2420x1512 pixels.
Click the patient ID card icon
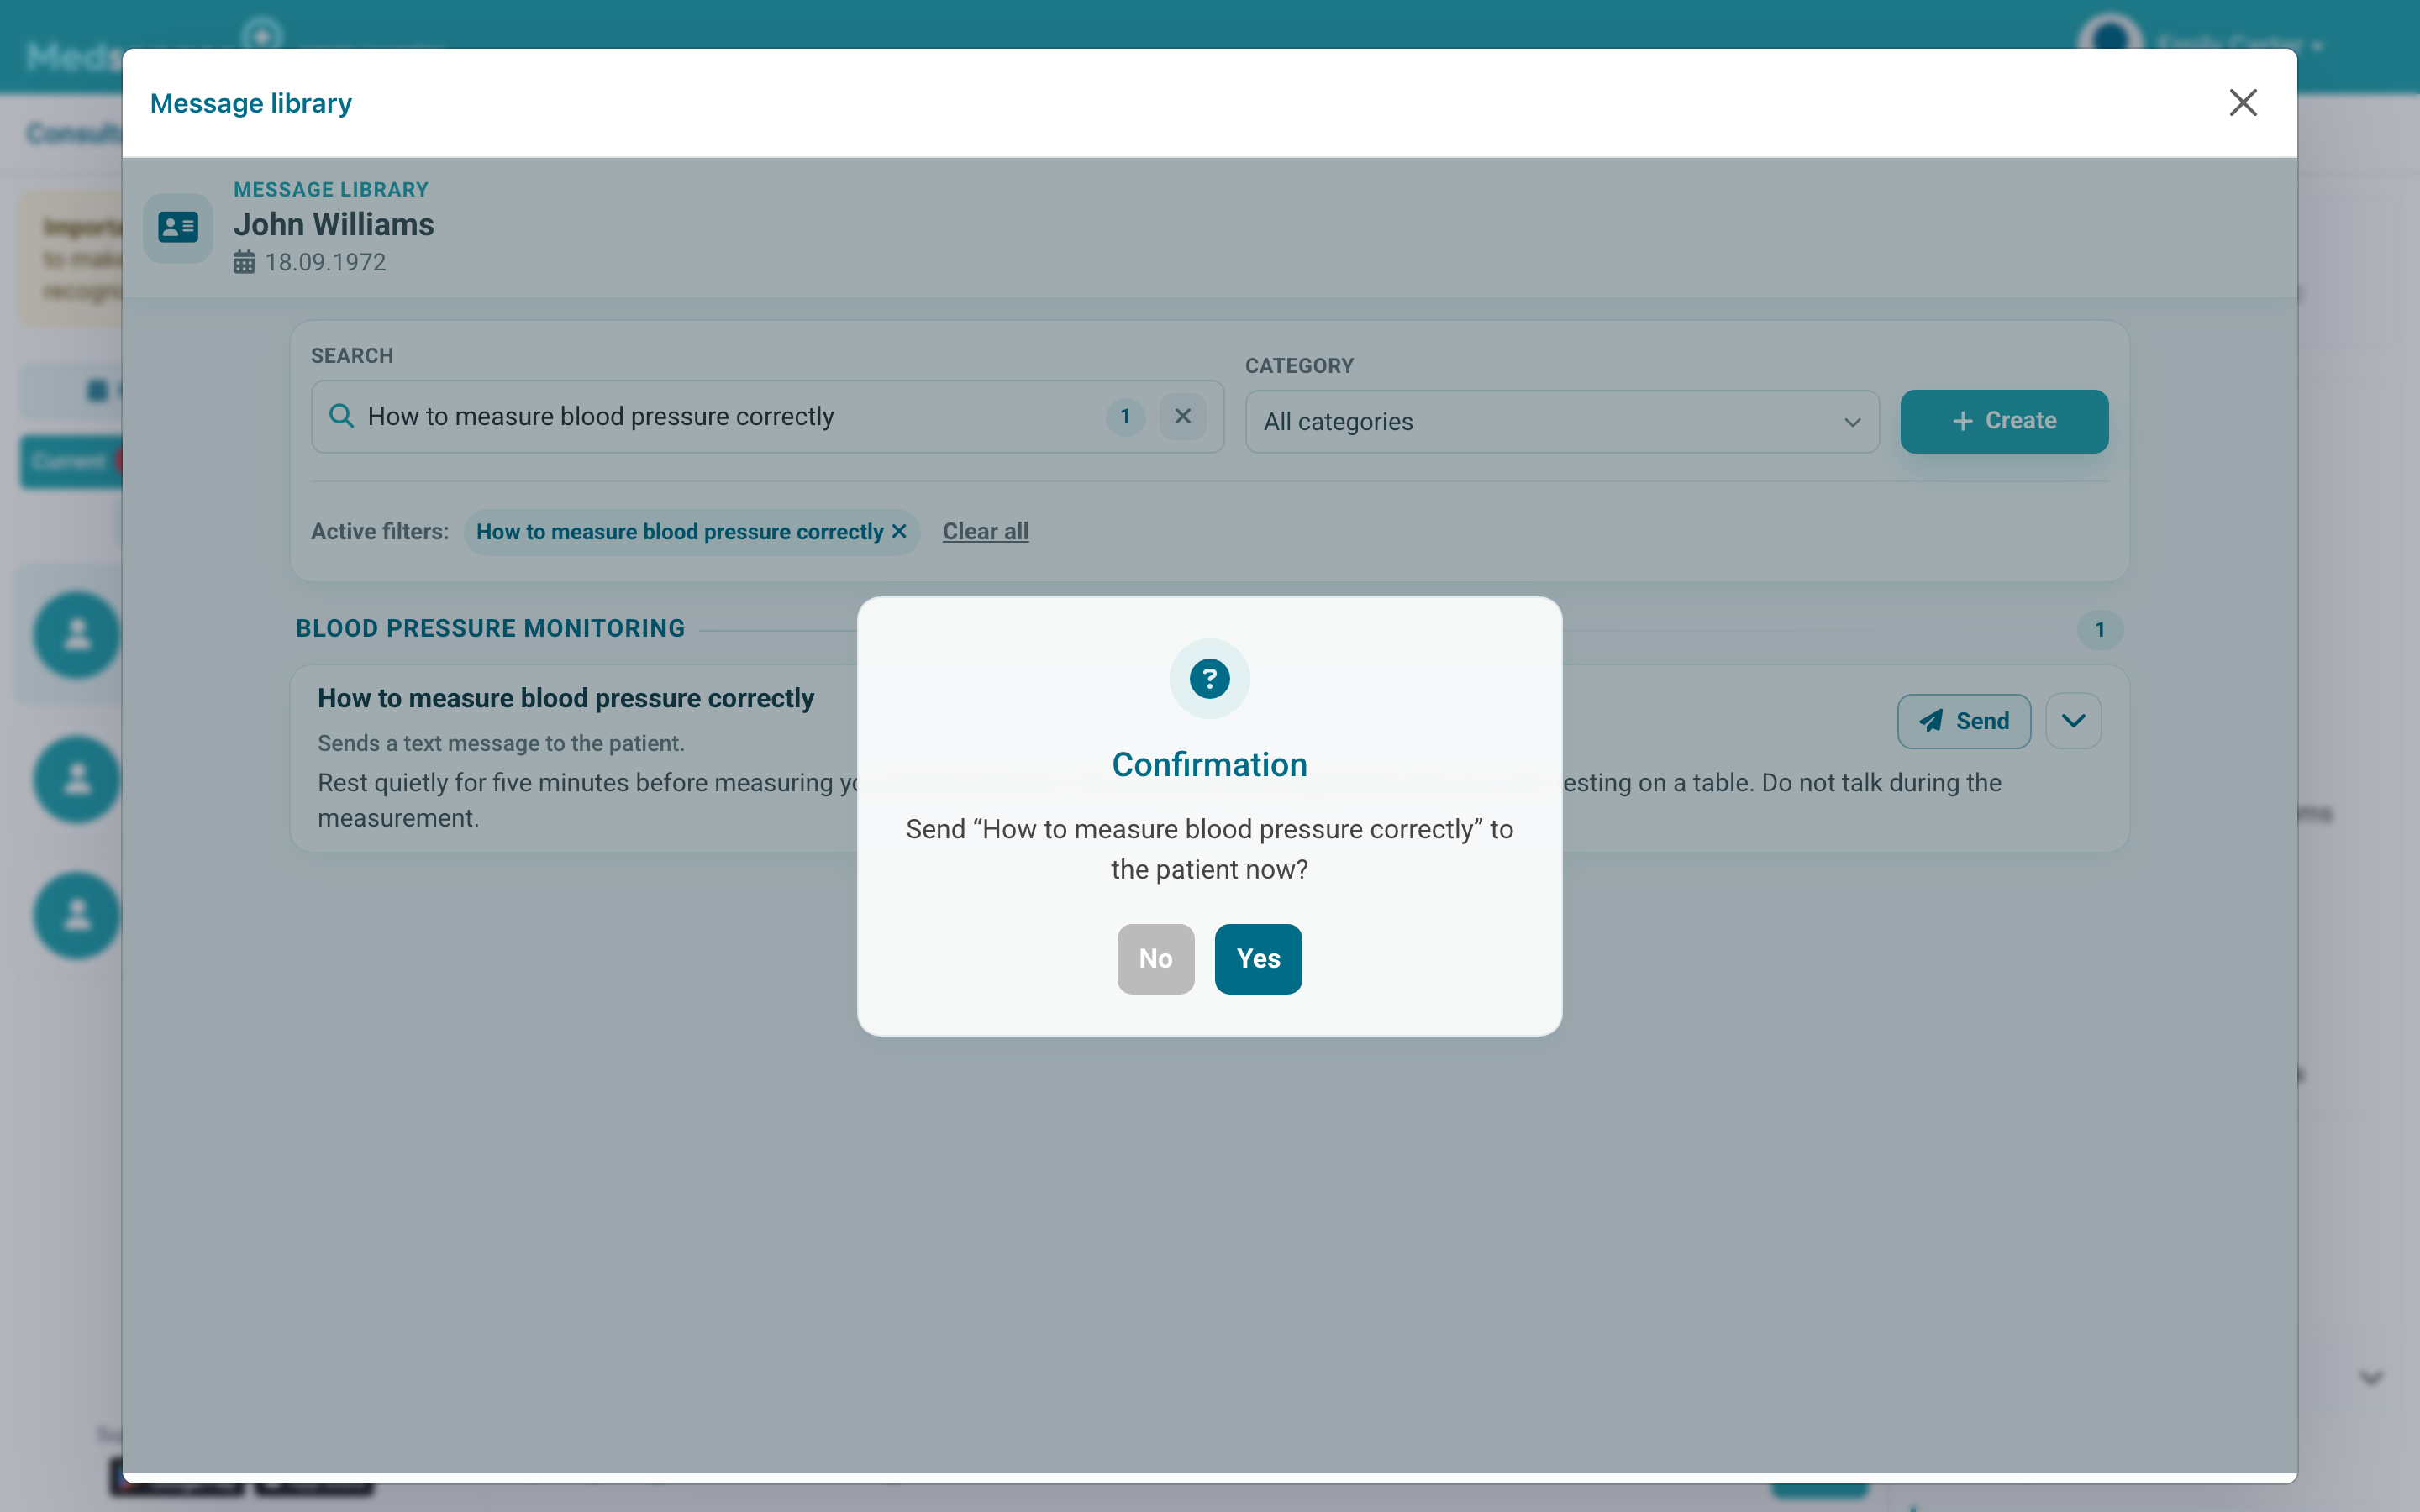tap(178, 228)
